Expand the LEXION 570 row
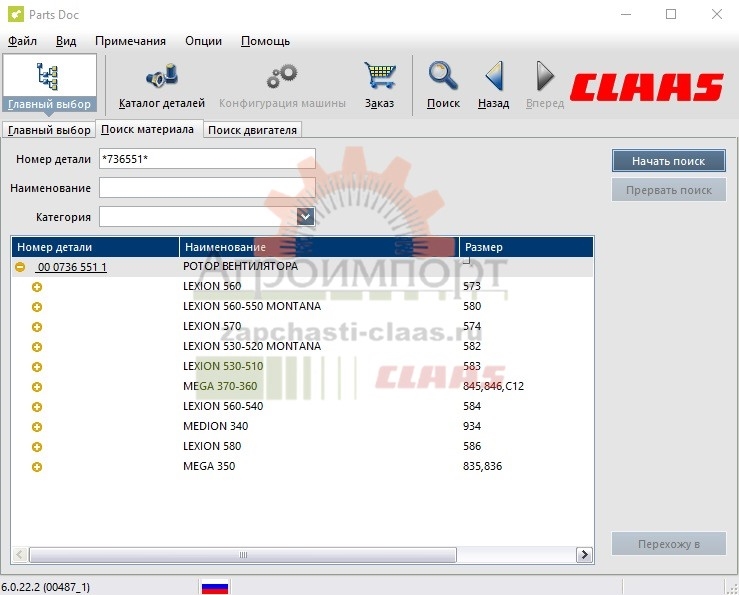The image size is (739, 595). (x=37, y=327)
